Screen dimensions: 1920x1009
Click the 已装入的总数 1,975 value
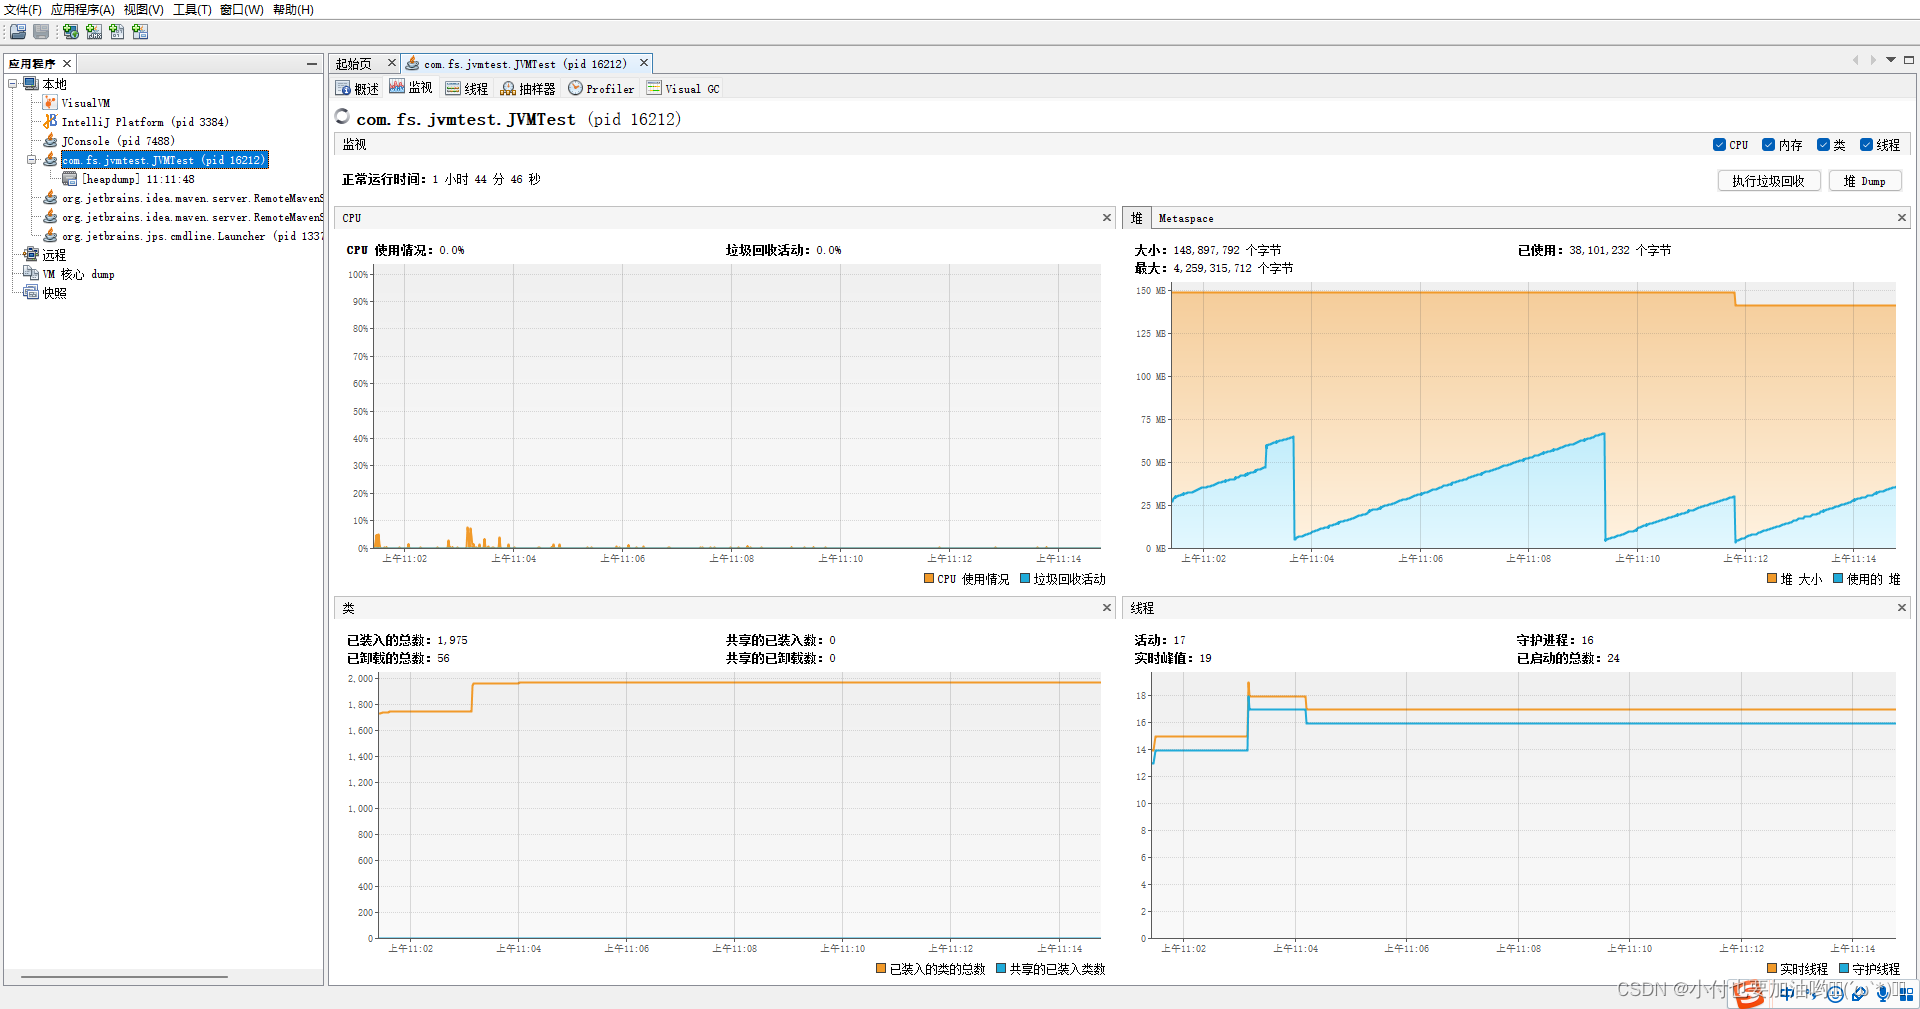pos(452,640)
